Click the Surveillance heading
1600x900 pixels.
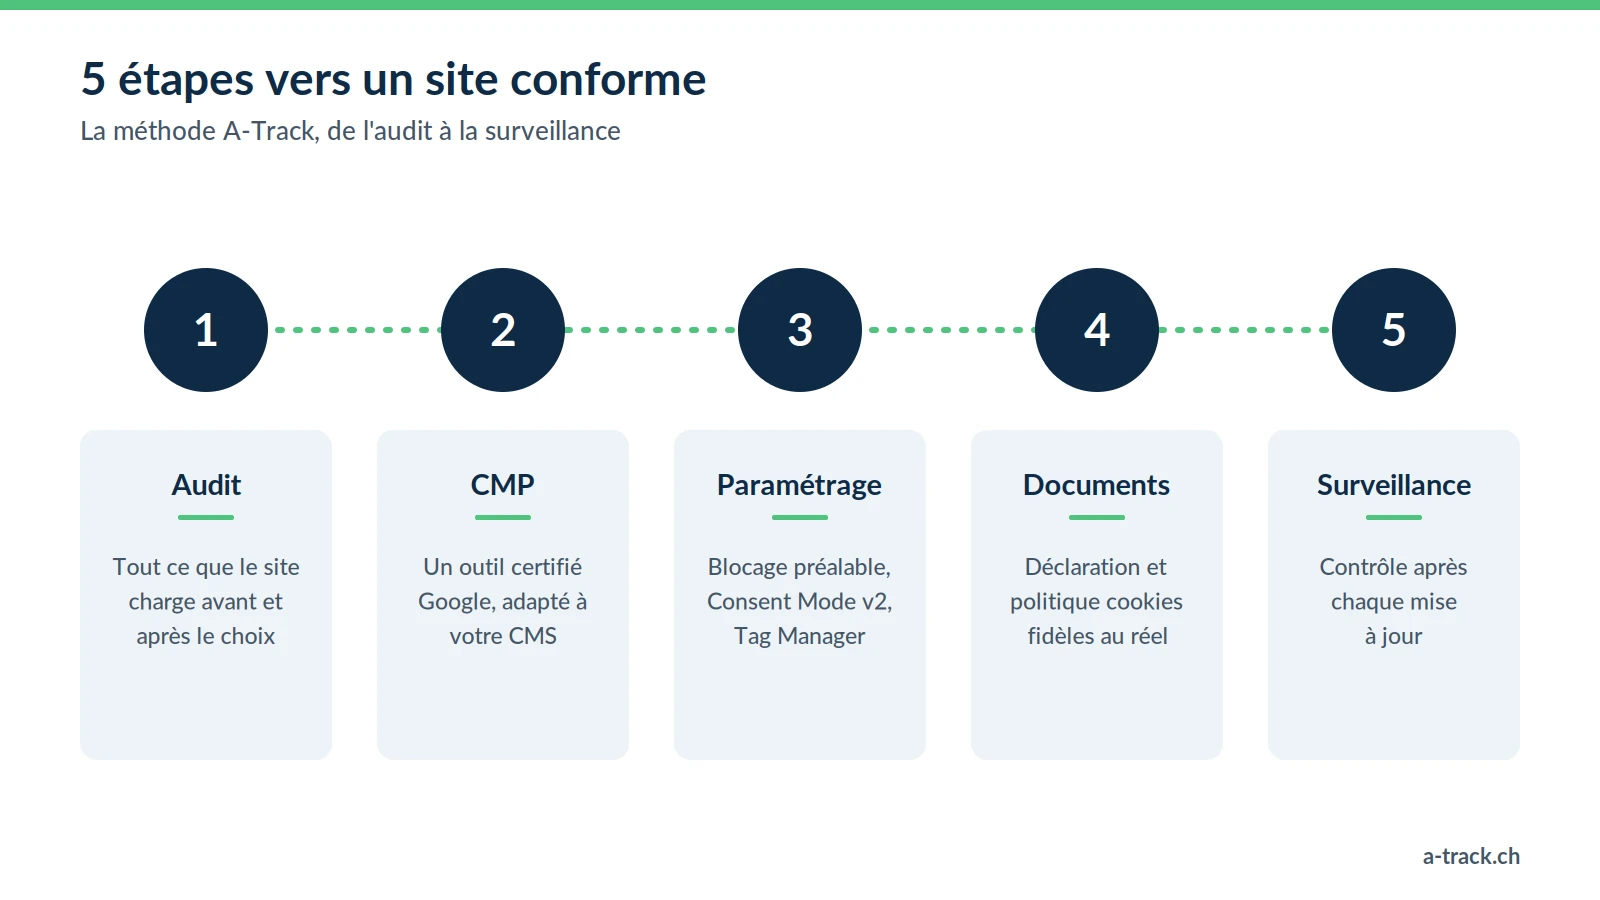click(1394, 485)
